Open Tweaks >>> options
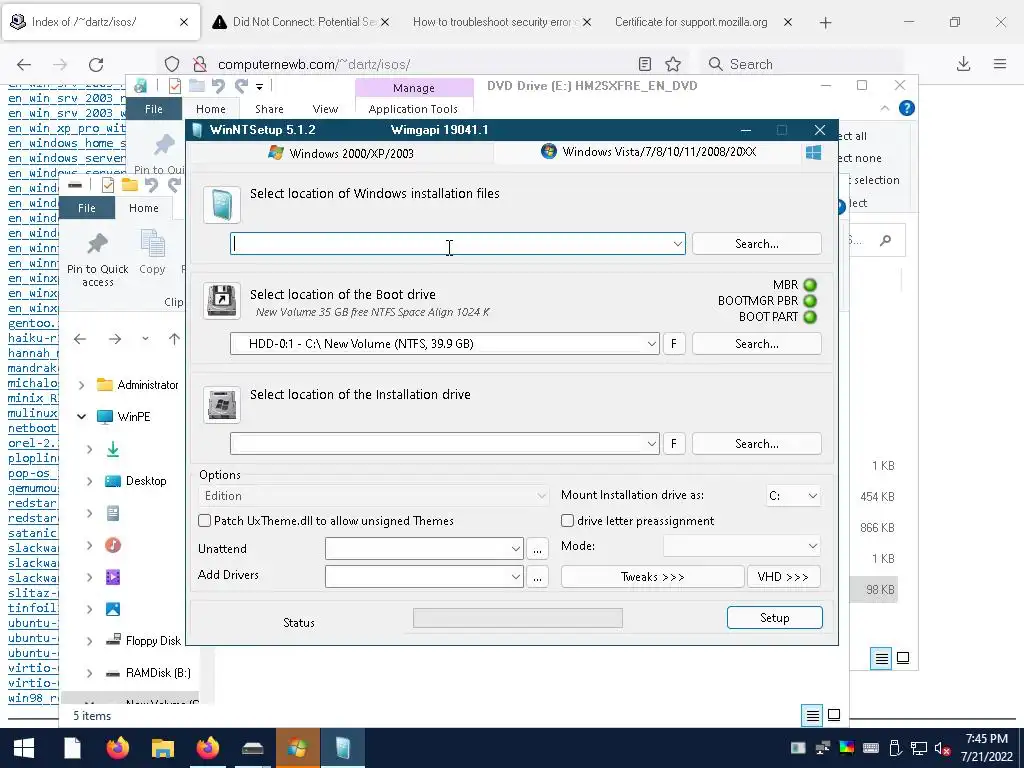Screen dimensions: 1024x768 pyautogui.click(x=652, y=577)
